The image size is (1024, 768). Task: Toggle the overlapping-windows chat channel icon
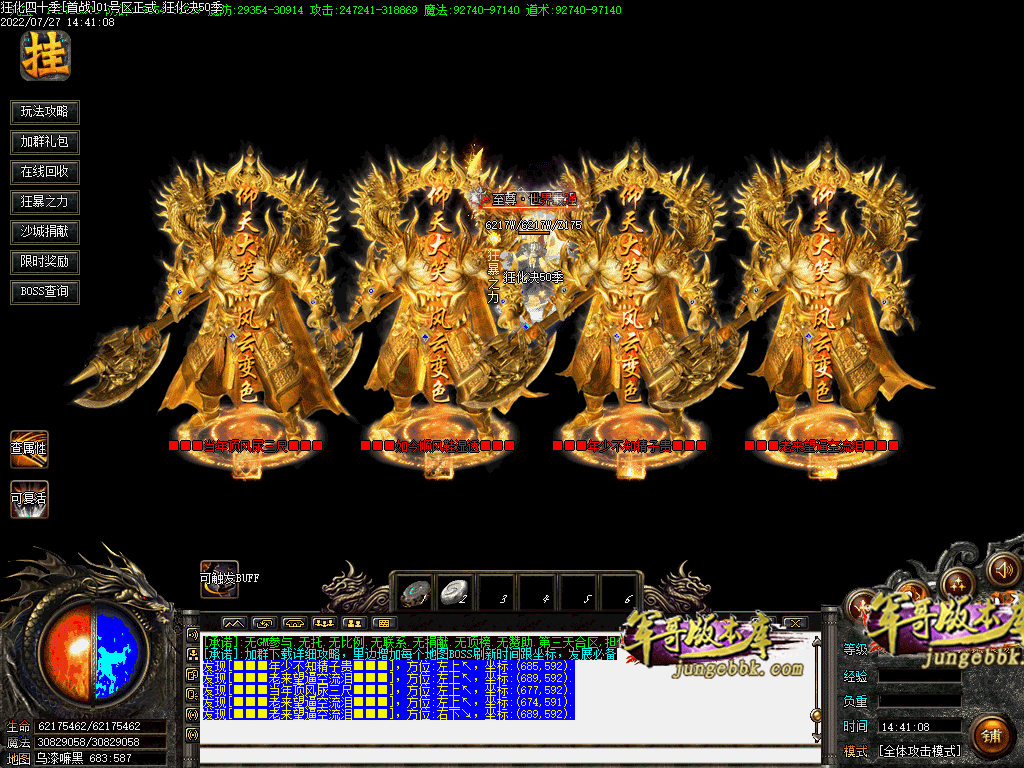(x=192, y=674)
